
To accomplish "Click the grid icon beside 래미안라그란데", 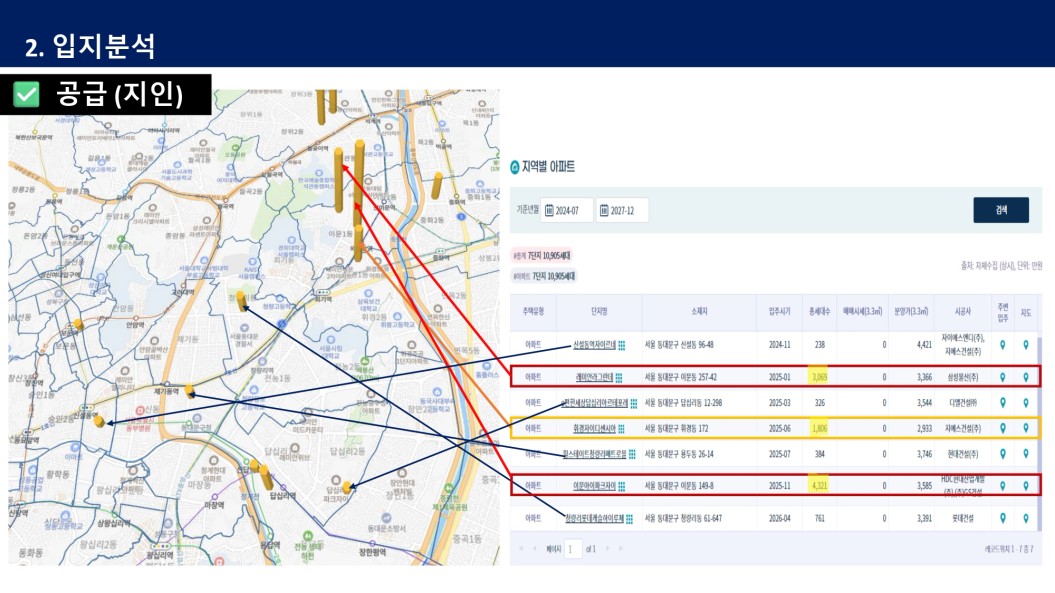I will [x=619, y=378].
